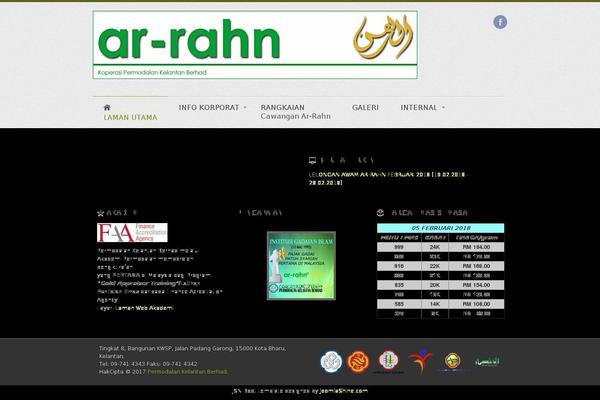Click the 24K karat cell

click(x=435, y=247)
